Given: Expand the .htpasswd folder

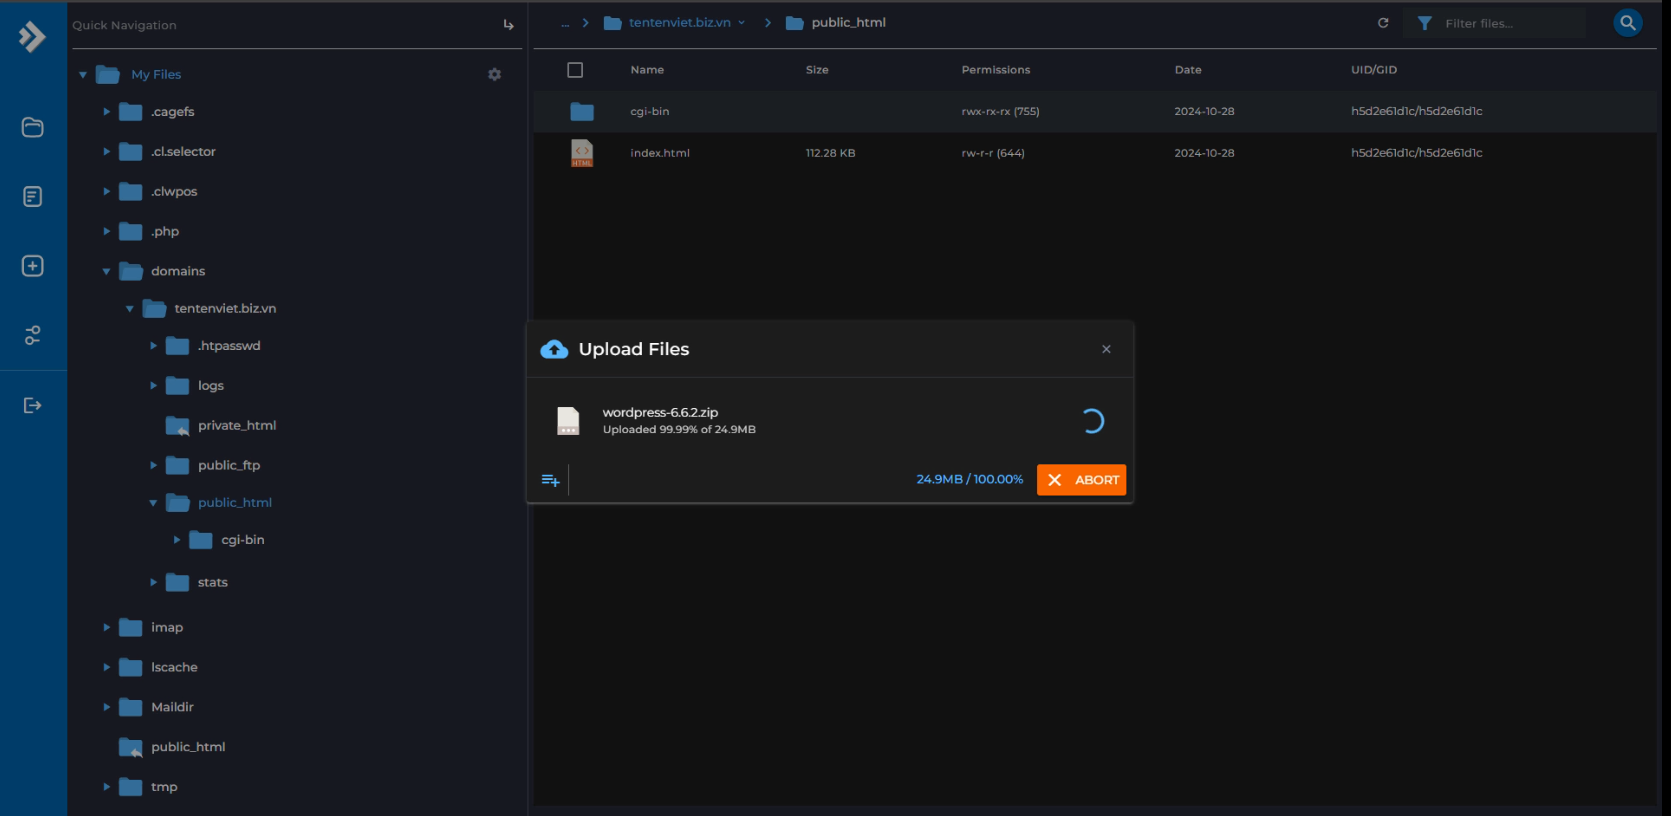Looking at the screenshot, I should point(153,346).
